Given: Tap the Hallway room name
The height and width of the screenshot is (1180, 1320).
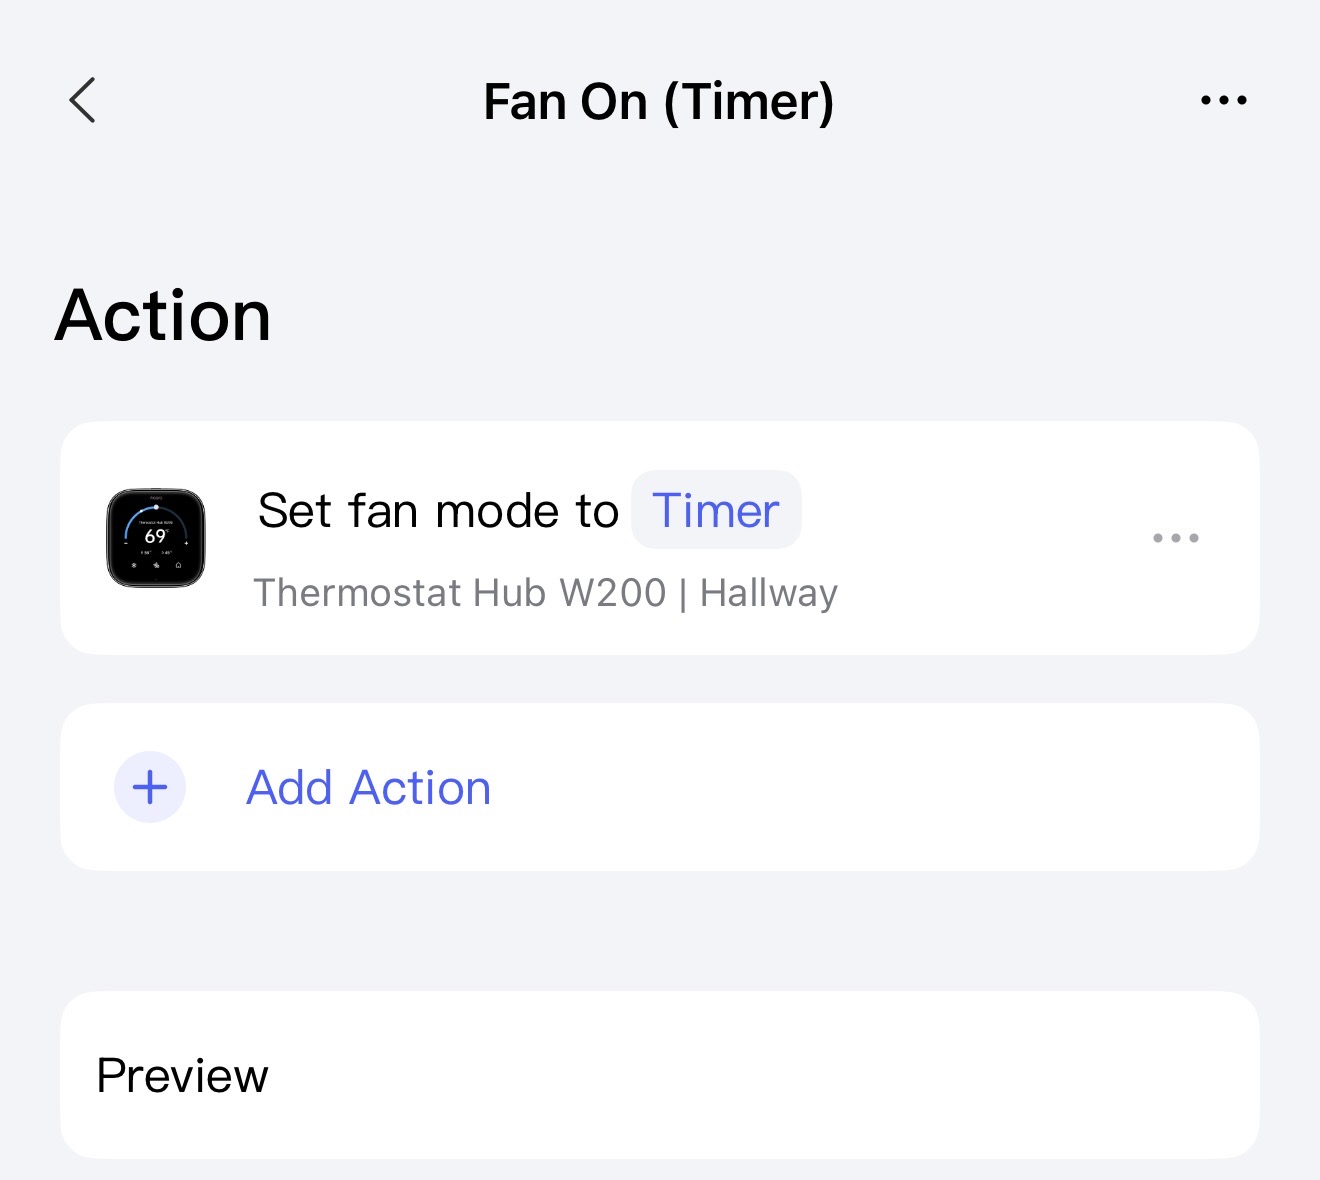Looking at the screenshot, I should click(x=768, y=593).
